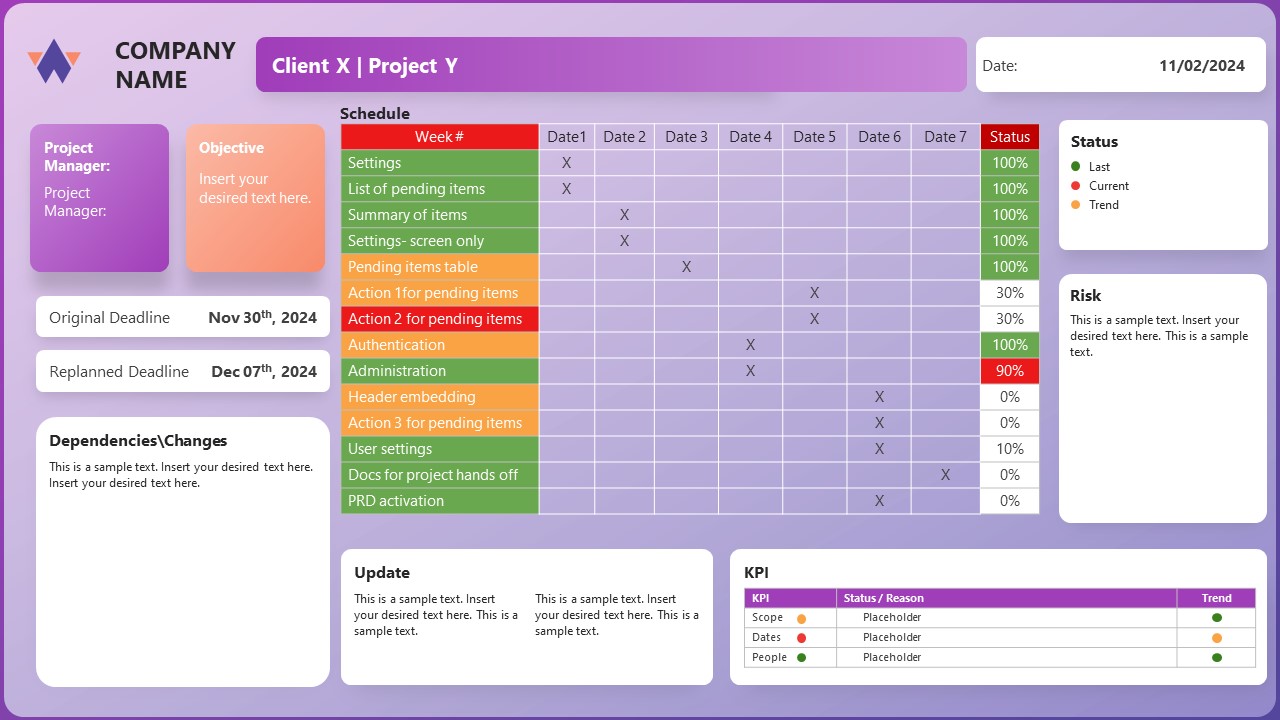Click the green status dot beside People KPI
This screenshot has height=720, width=1280.
click(x=801, y=657)
